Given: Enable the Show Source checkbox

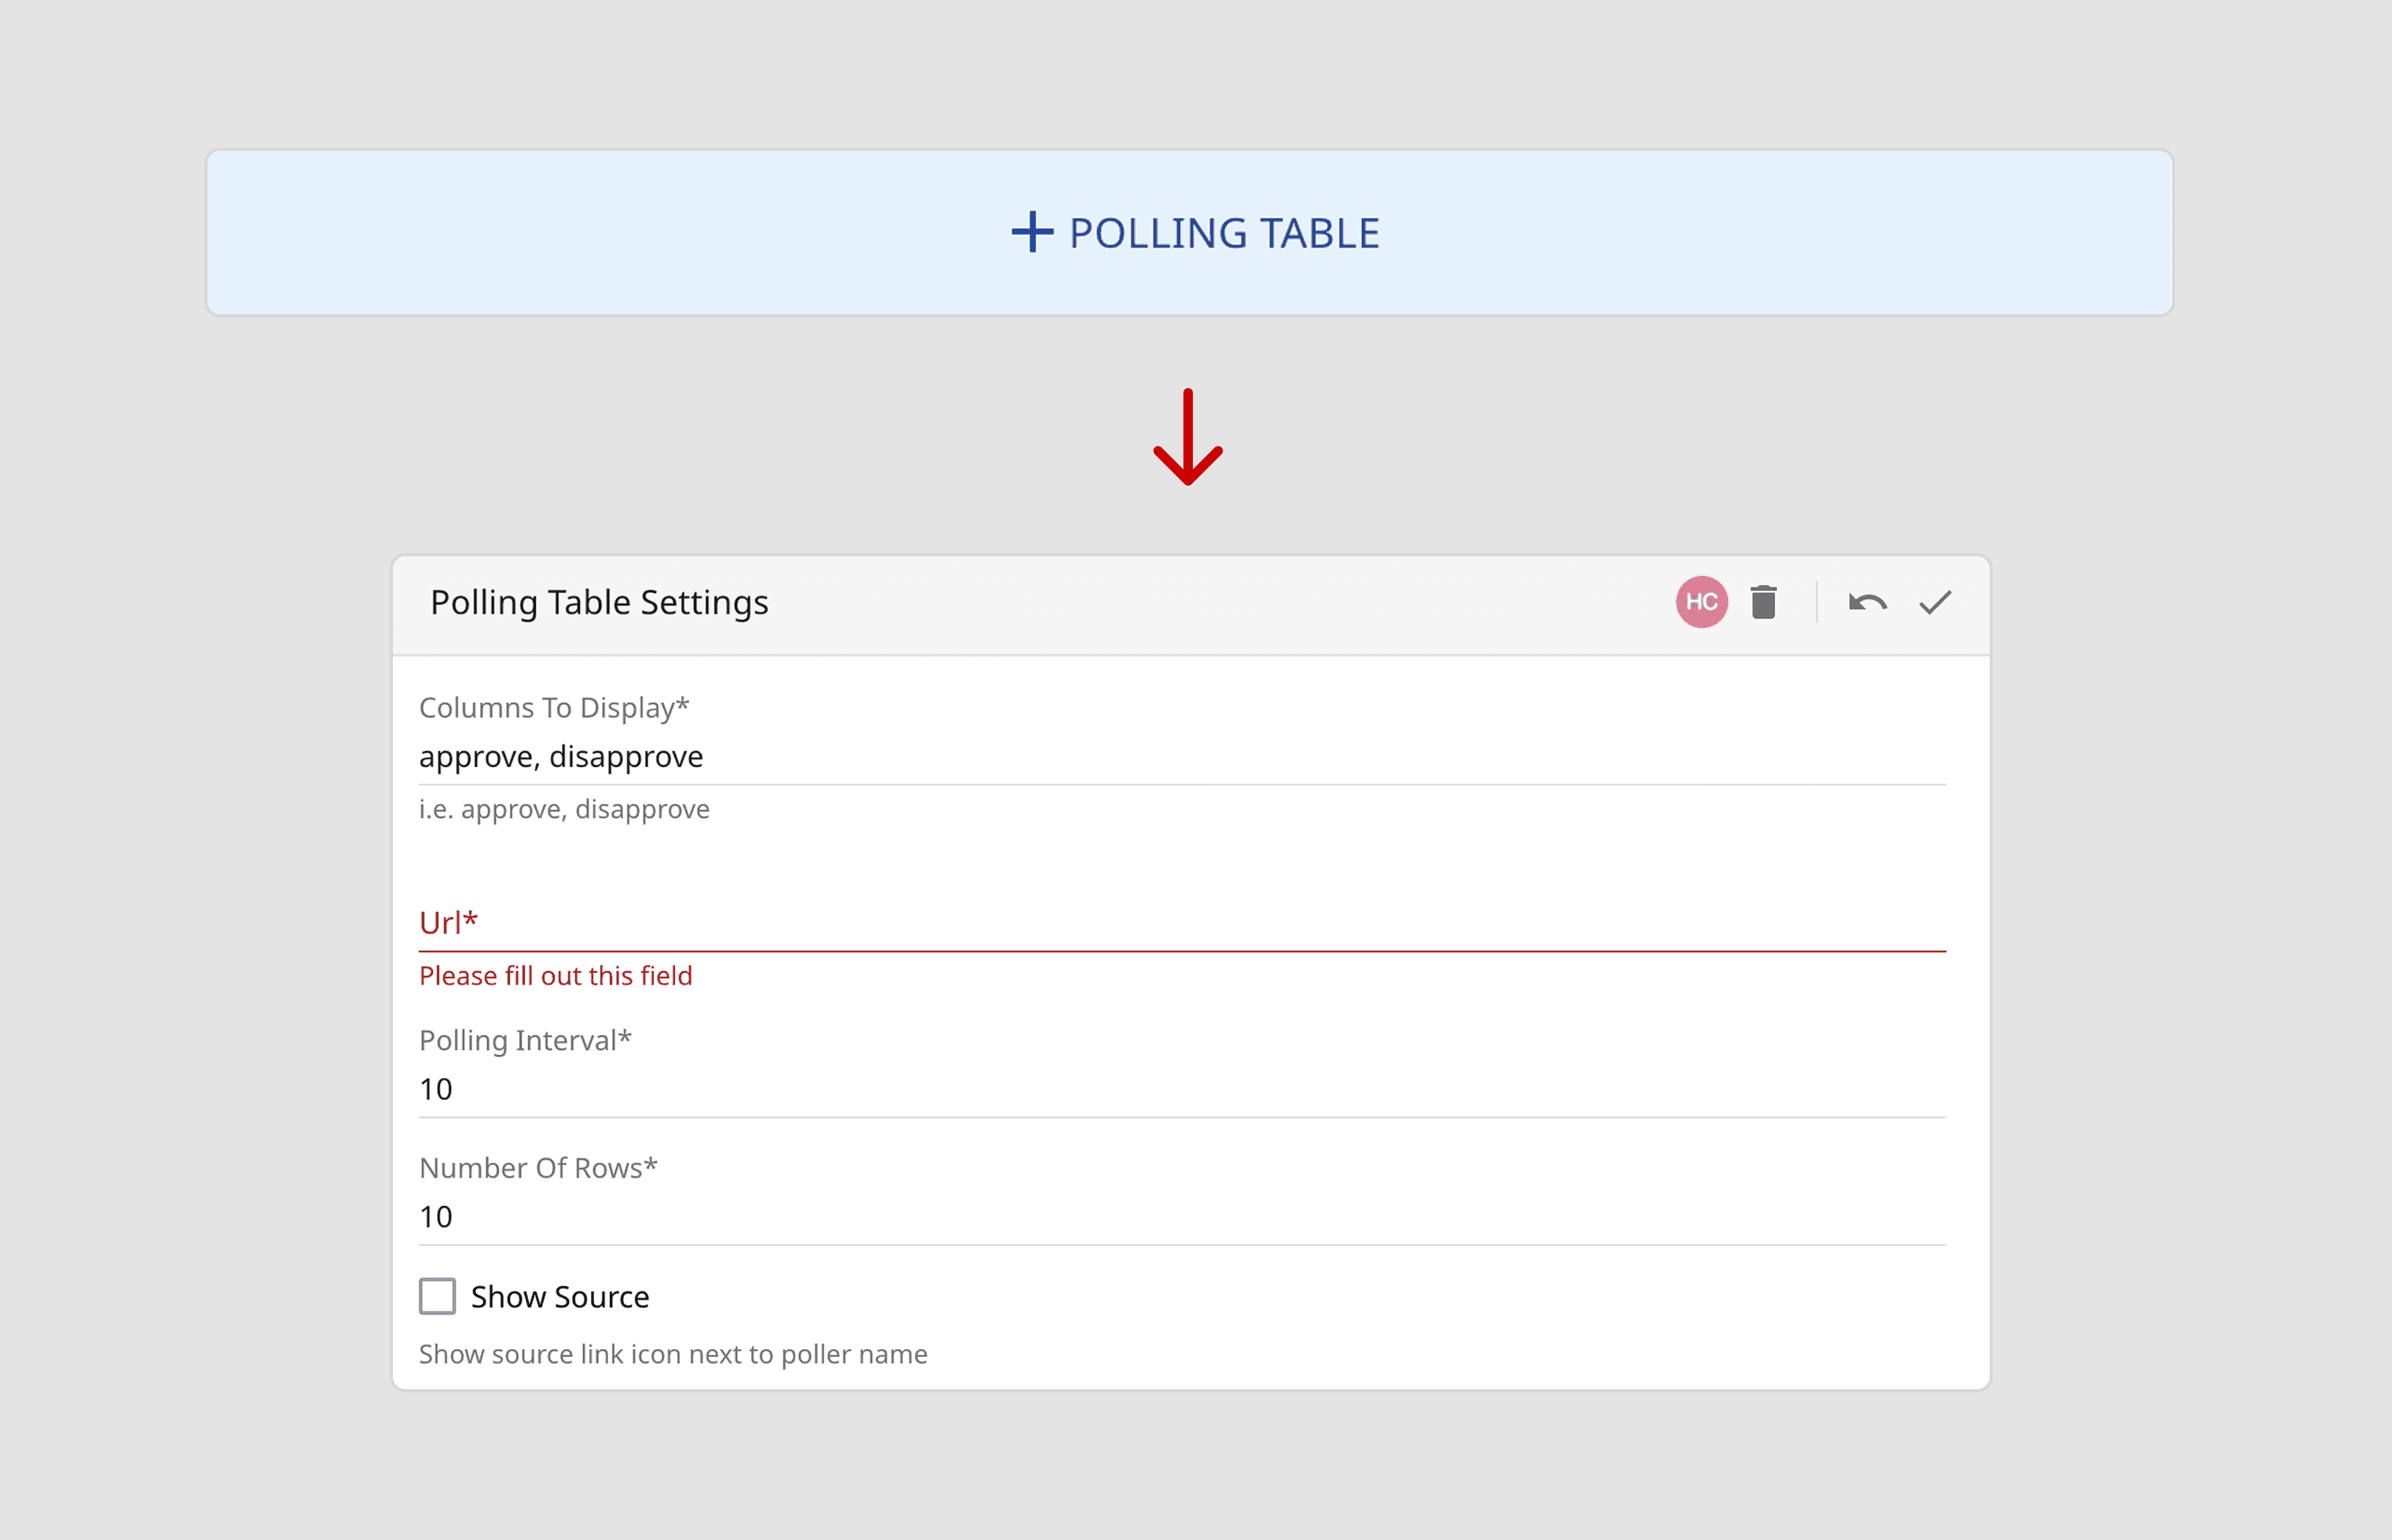Looking at the screenshot, I should [x=437, y=1296].
